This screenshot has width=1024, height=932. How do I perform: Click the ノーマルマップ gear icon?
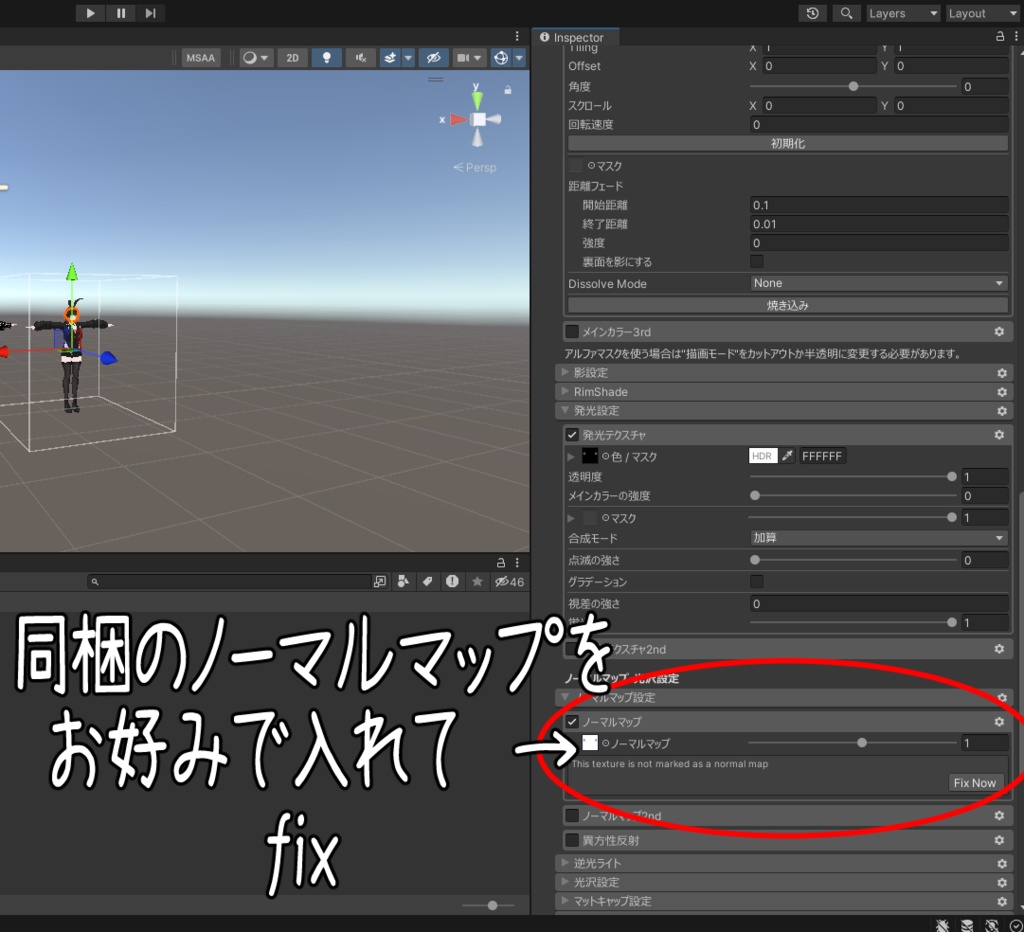998,721
